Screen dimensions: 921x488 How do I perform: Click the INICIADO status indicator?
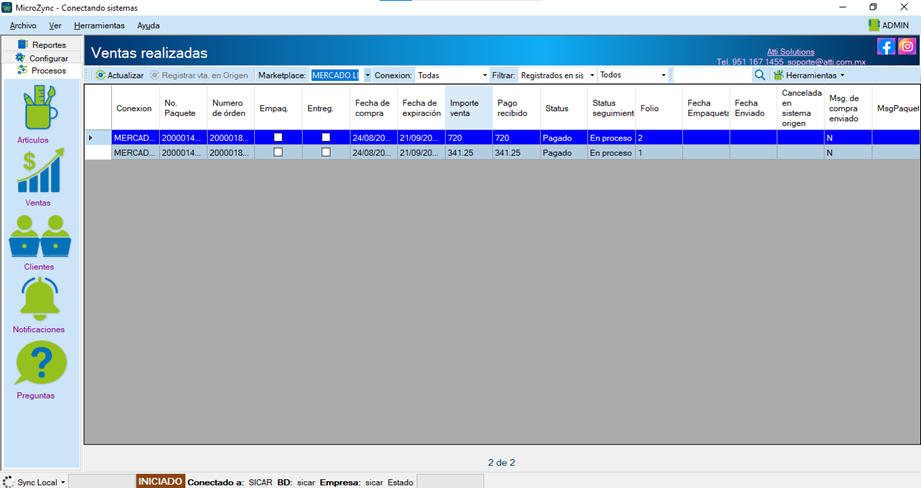click(x=160, y=482)
